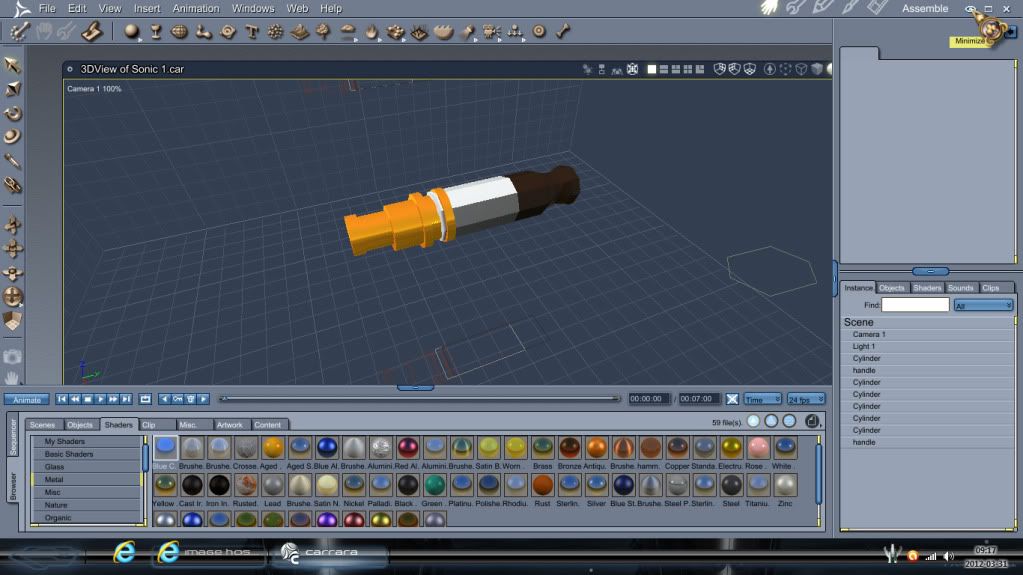
Task: Collapse the right panel side handle
Action: click(835, 279)
